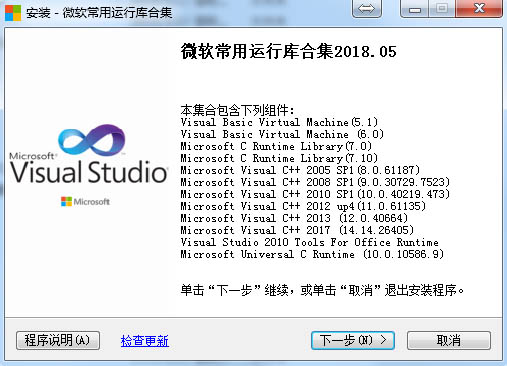
Task: Click the four-color flag icon in title bar
Action: tap(13, 13)
